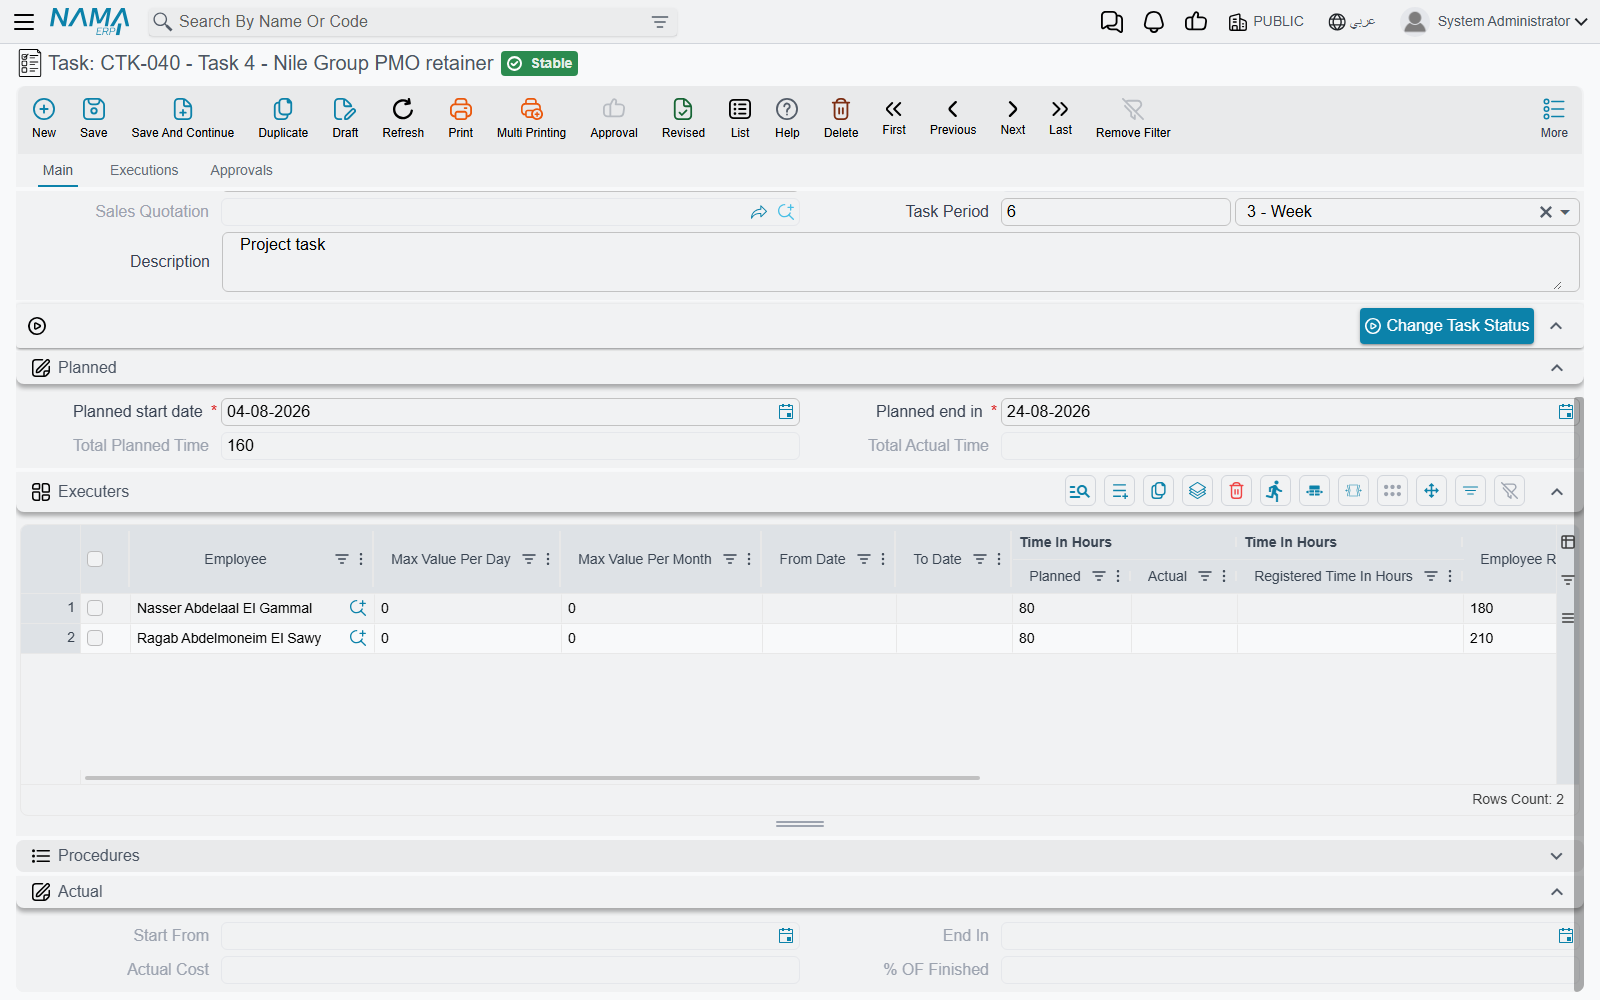
Task: Switch to the Main tab
Action: [x=58, y=170]
